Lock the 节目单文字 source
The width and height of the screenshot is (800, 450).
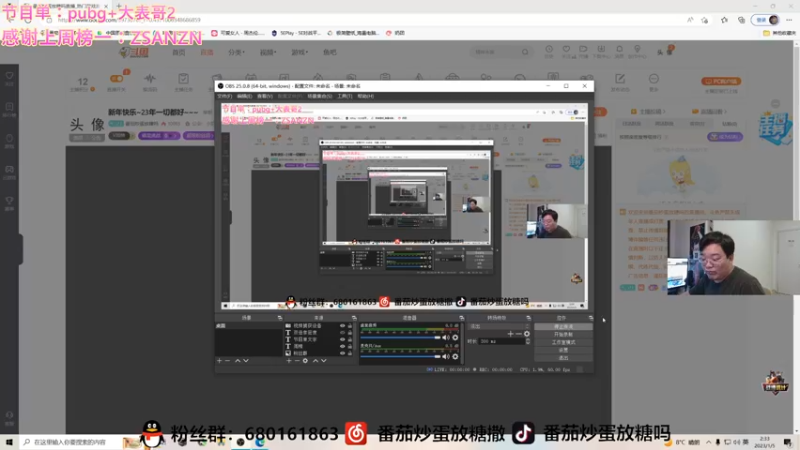(350, 339)
